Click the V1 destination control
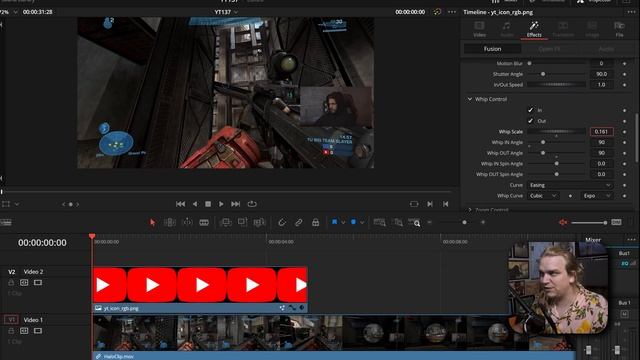 point(11,320)
